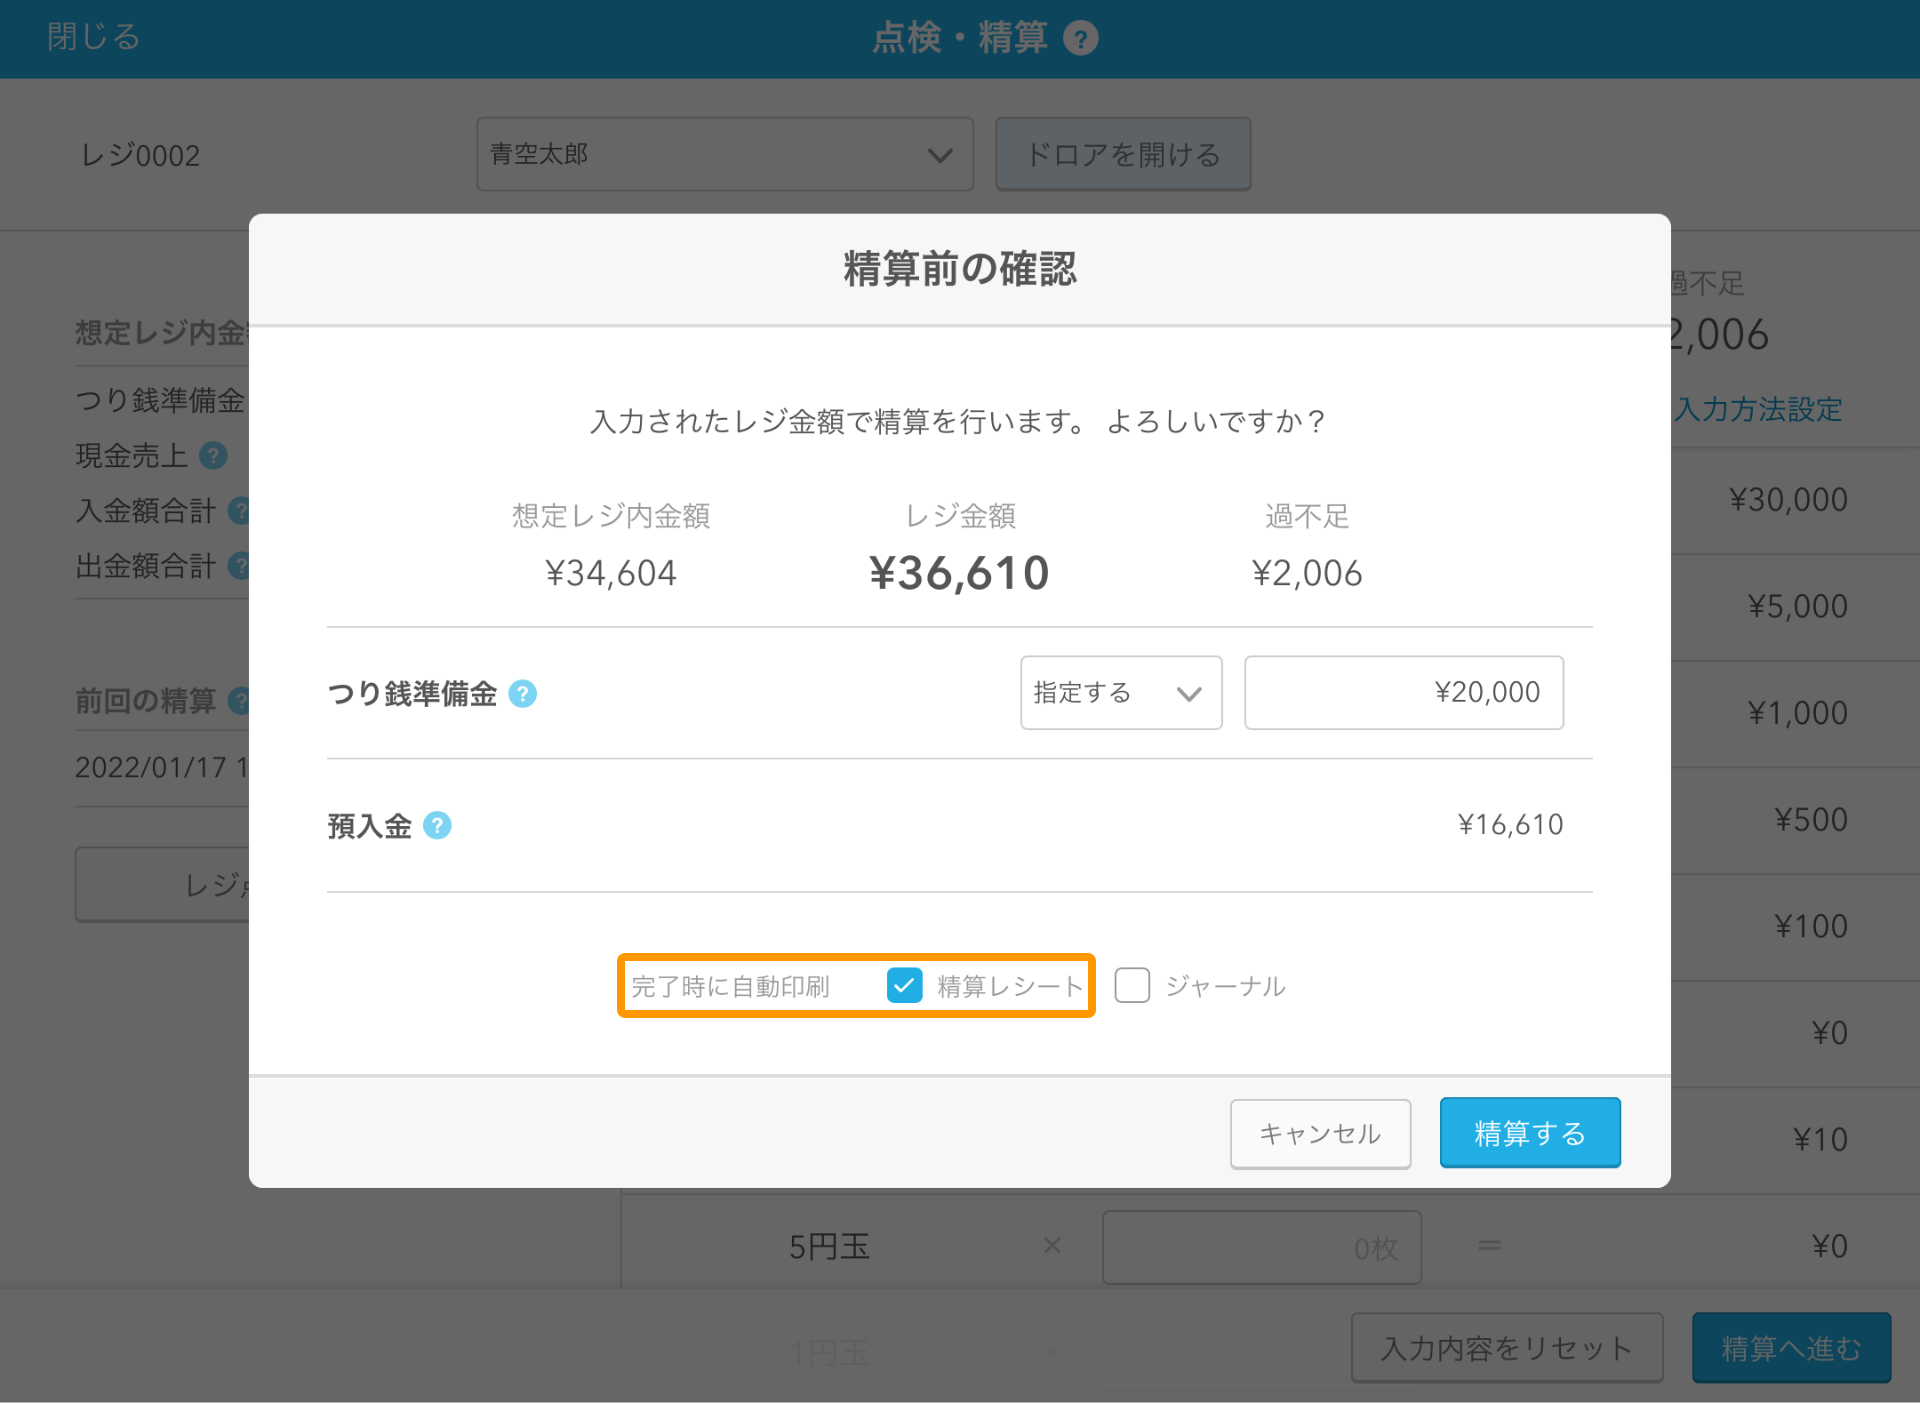Click help icon next to 点検・精算 title

1080,38
